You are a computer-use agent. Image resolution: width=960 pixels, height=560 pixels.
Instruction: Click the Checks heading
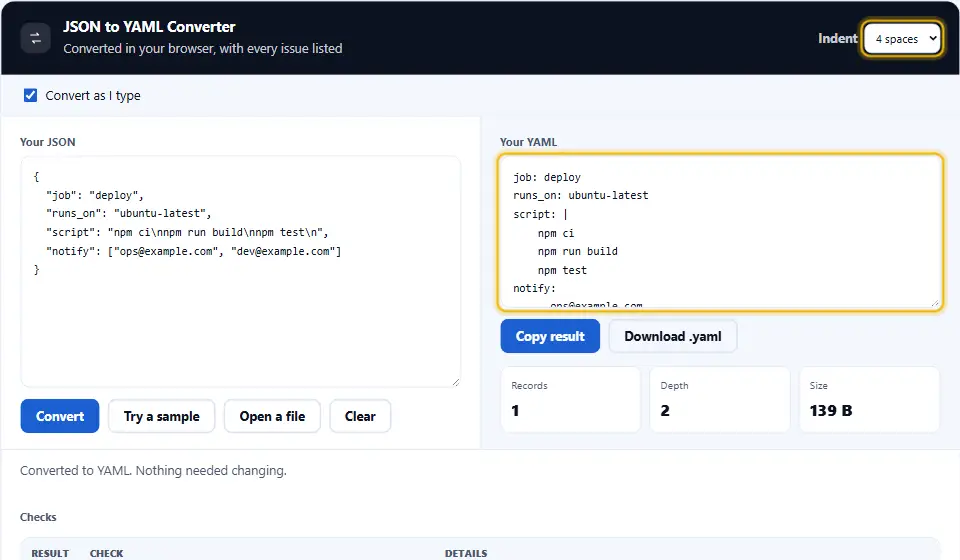coord(38,517)
